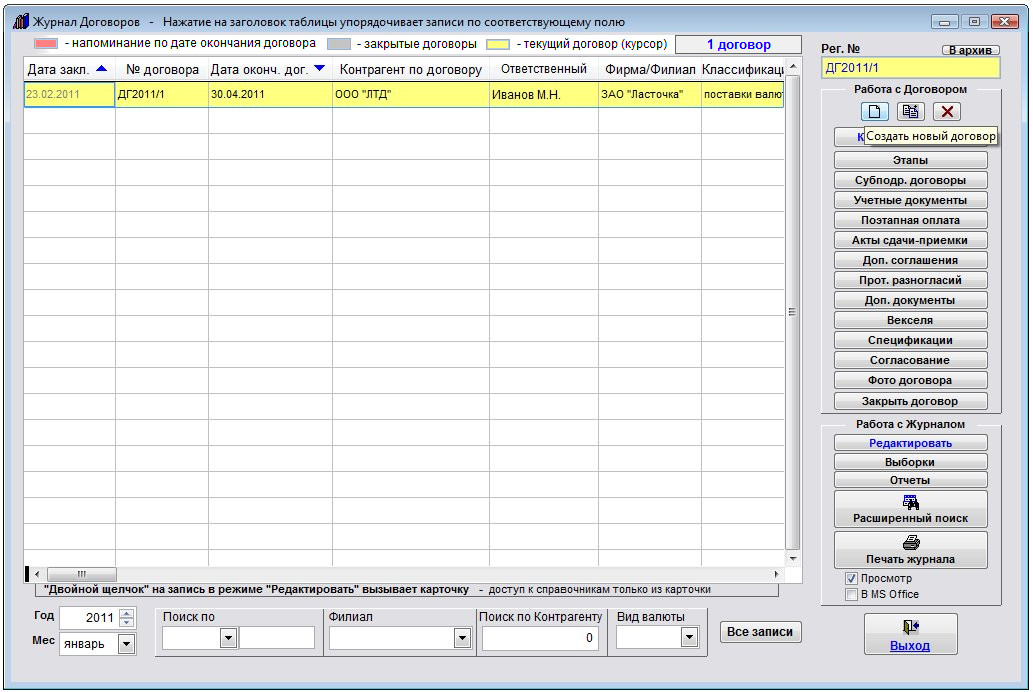Screen dimensions: 1033x692
Task: Sort by contract end date arrow
Action: click(318, 69)
